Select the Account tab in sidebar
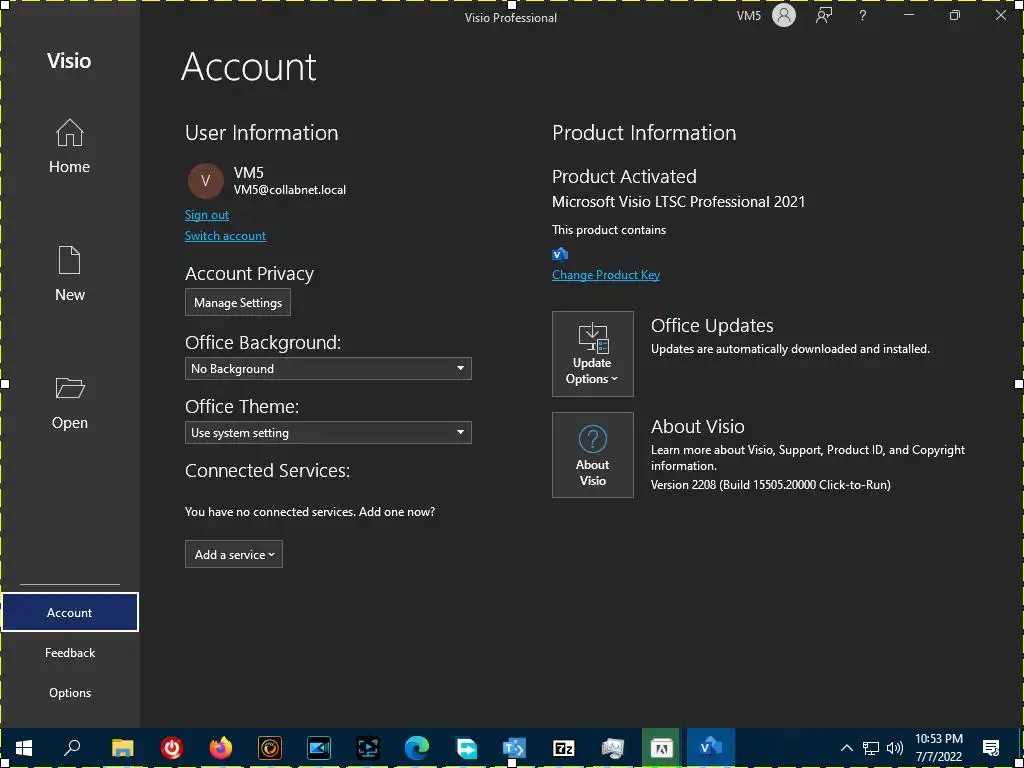This screenshot has height=768, width=1024. pos(70,612)
